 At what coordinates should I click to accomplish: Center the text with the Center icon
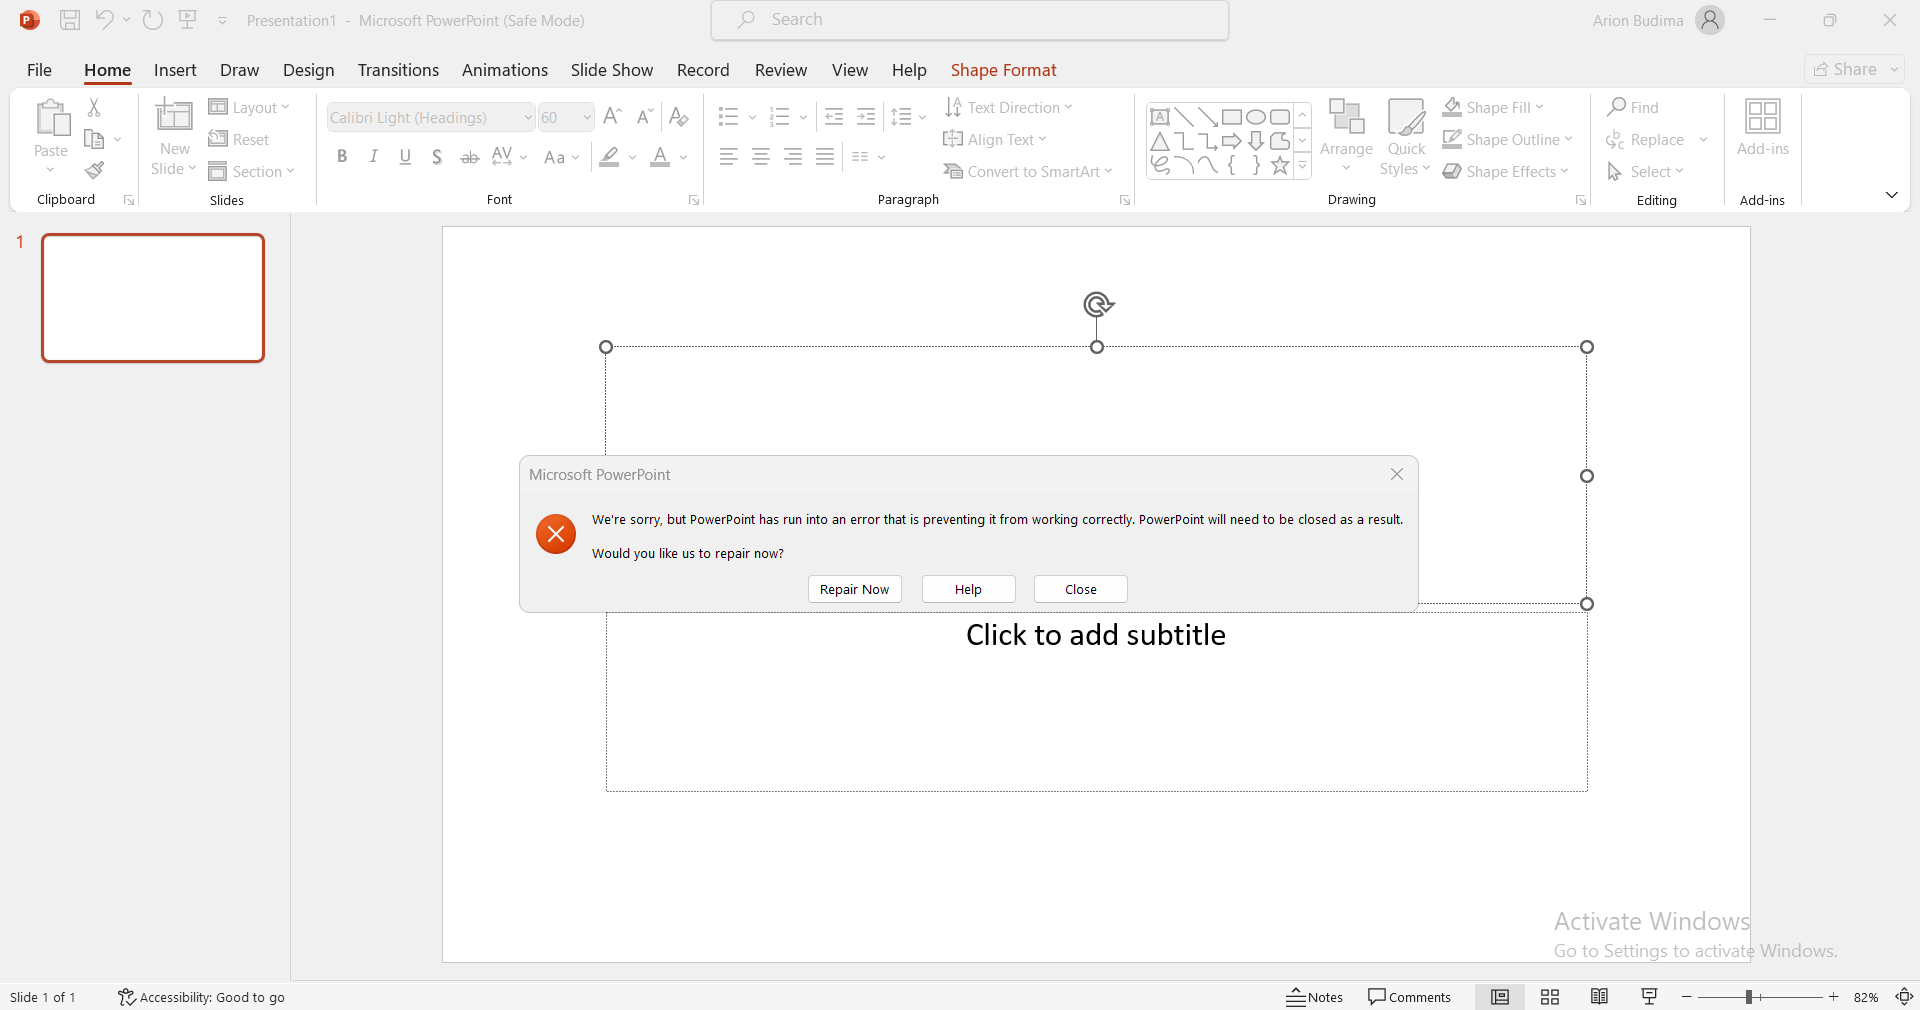[761, 157]
